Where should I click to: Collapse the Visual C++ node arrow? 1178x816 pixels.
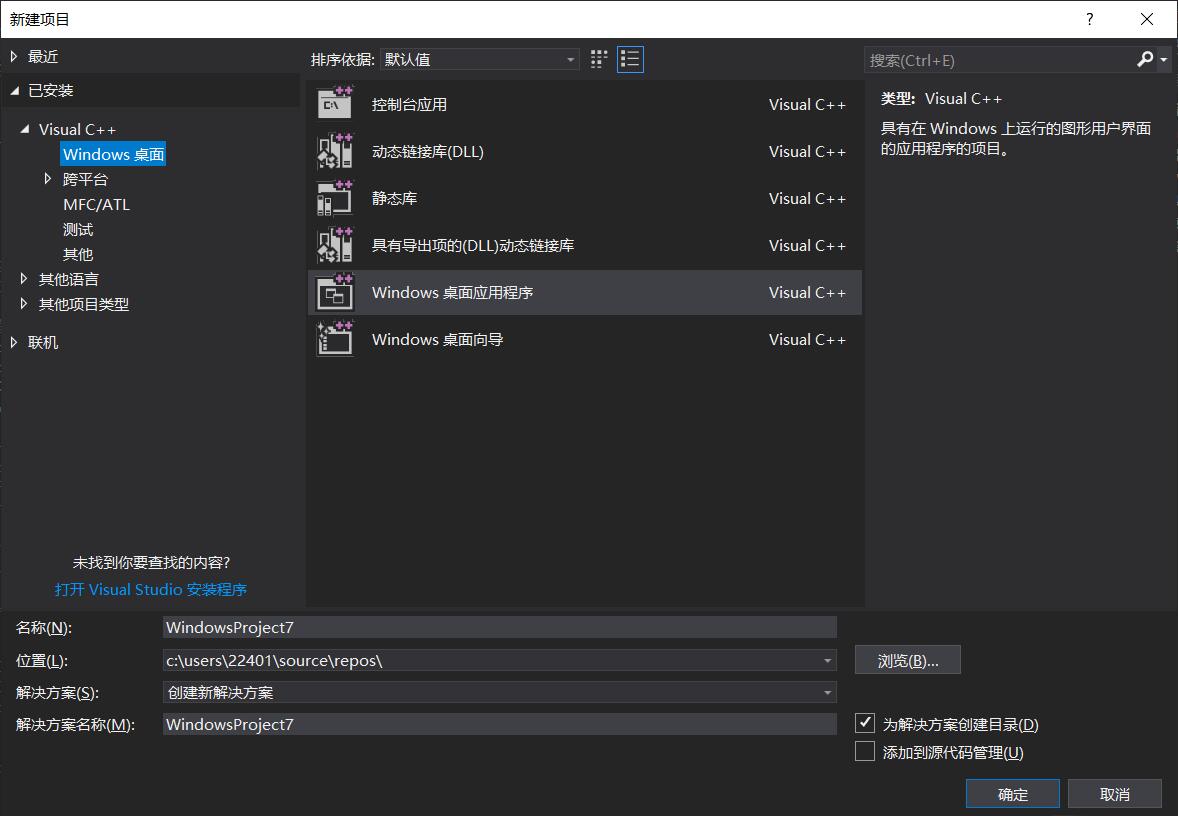click(x=25, y=129)
